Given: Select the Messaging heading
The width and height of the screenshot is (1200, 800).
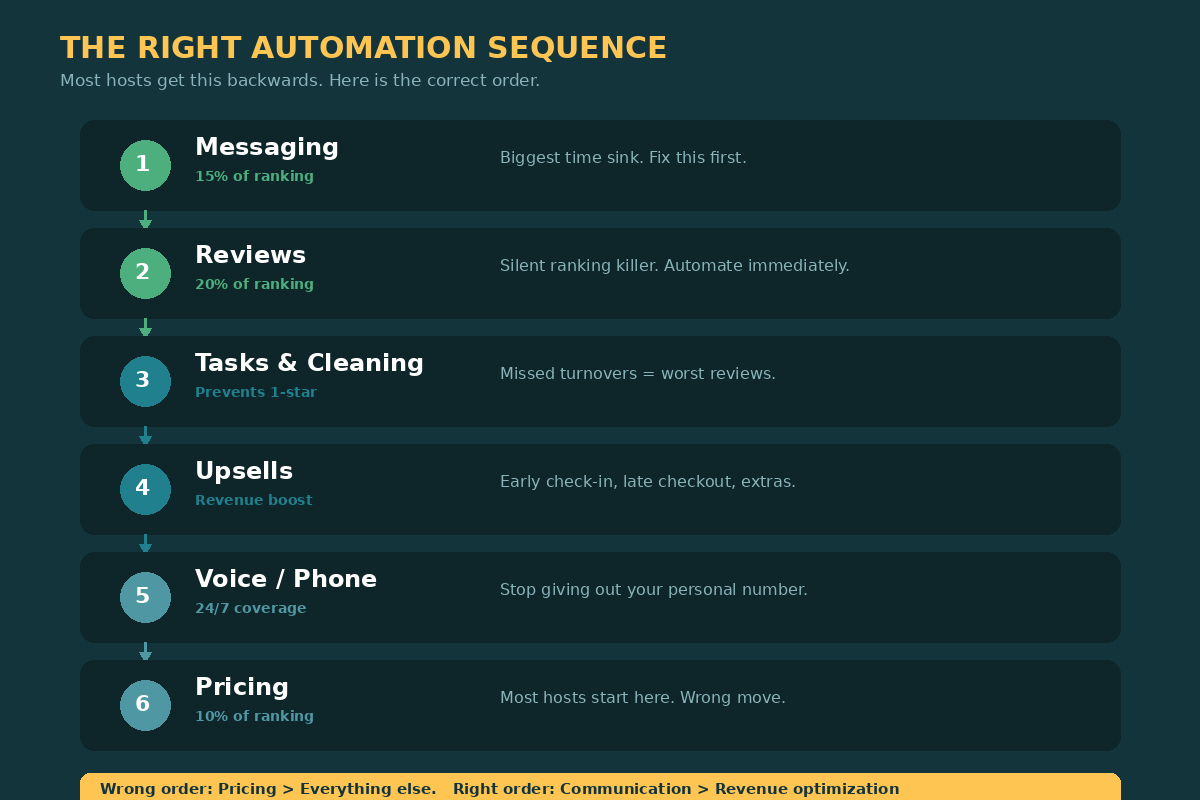Looking at the screenshot, I should click(267, 148).
